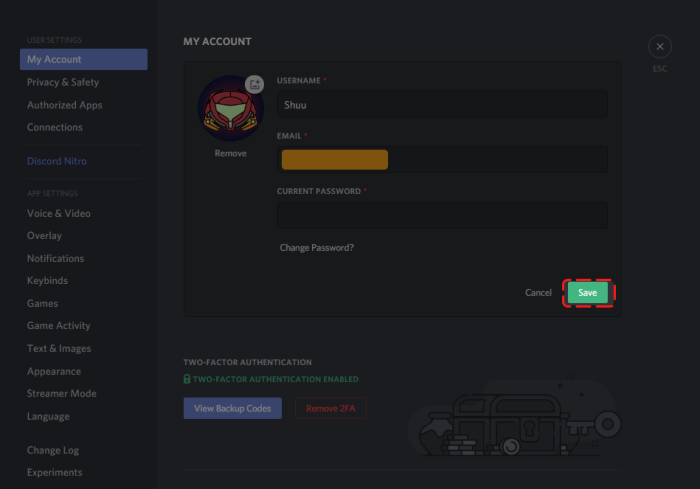Click the Username input field
The width and height of the screenshot is (700, 489).
tap(442, 104)
